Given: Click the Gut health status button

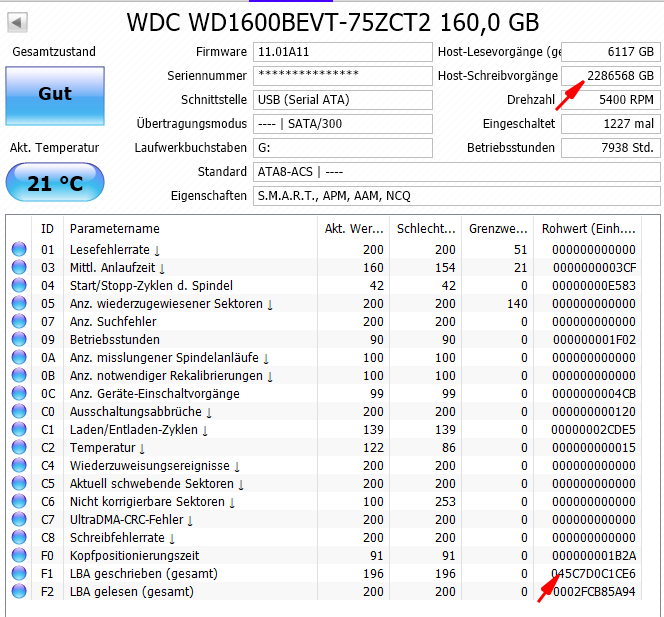Looking at the screenshot, I should pyautogui.click(x=55, y=96).
